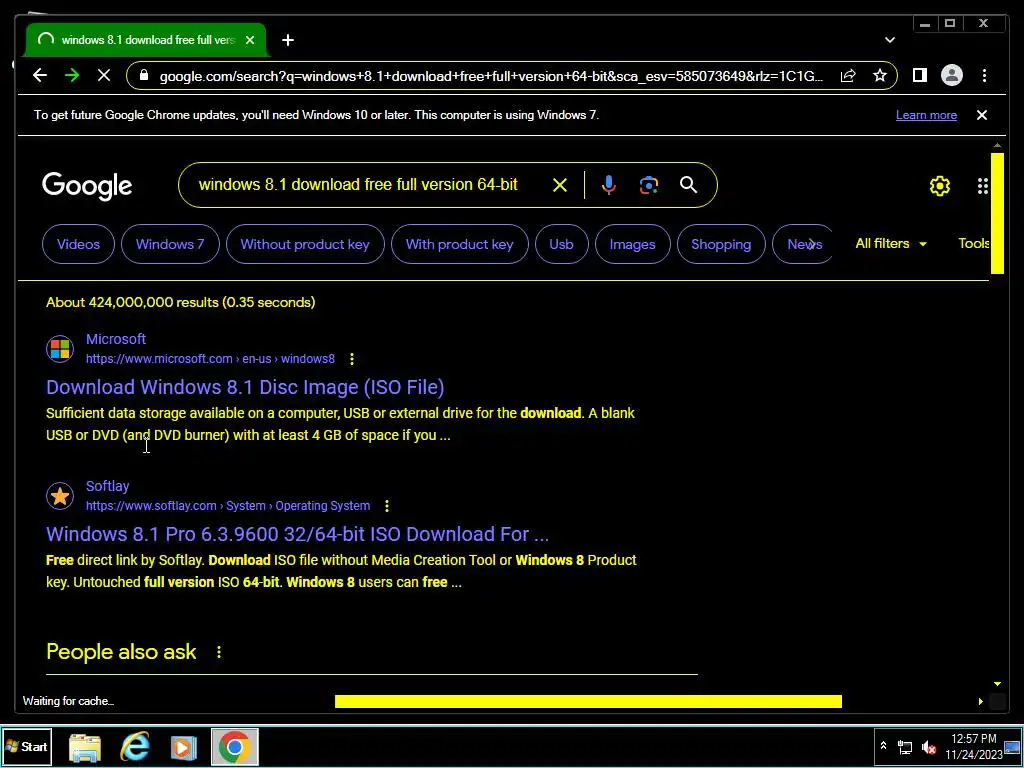The image size is (1024, 768).
Task: Open more options for the Microsoft result
Action: [x=352, y=359]
